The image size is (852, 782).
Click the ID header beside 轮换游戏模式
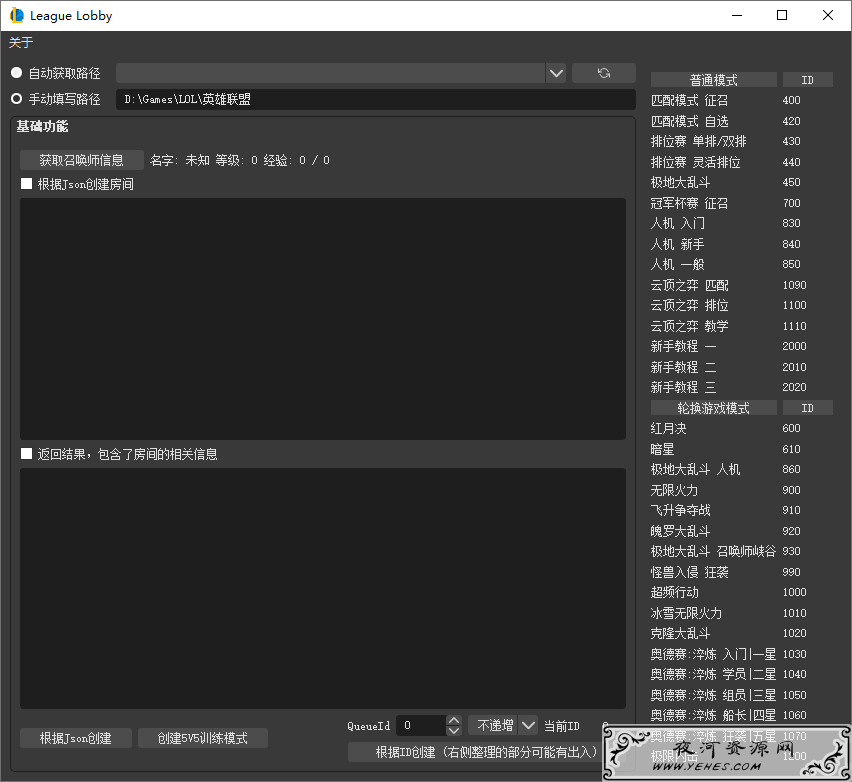click(x=807, y=408)
